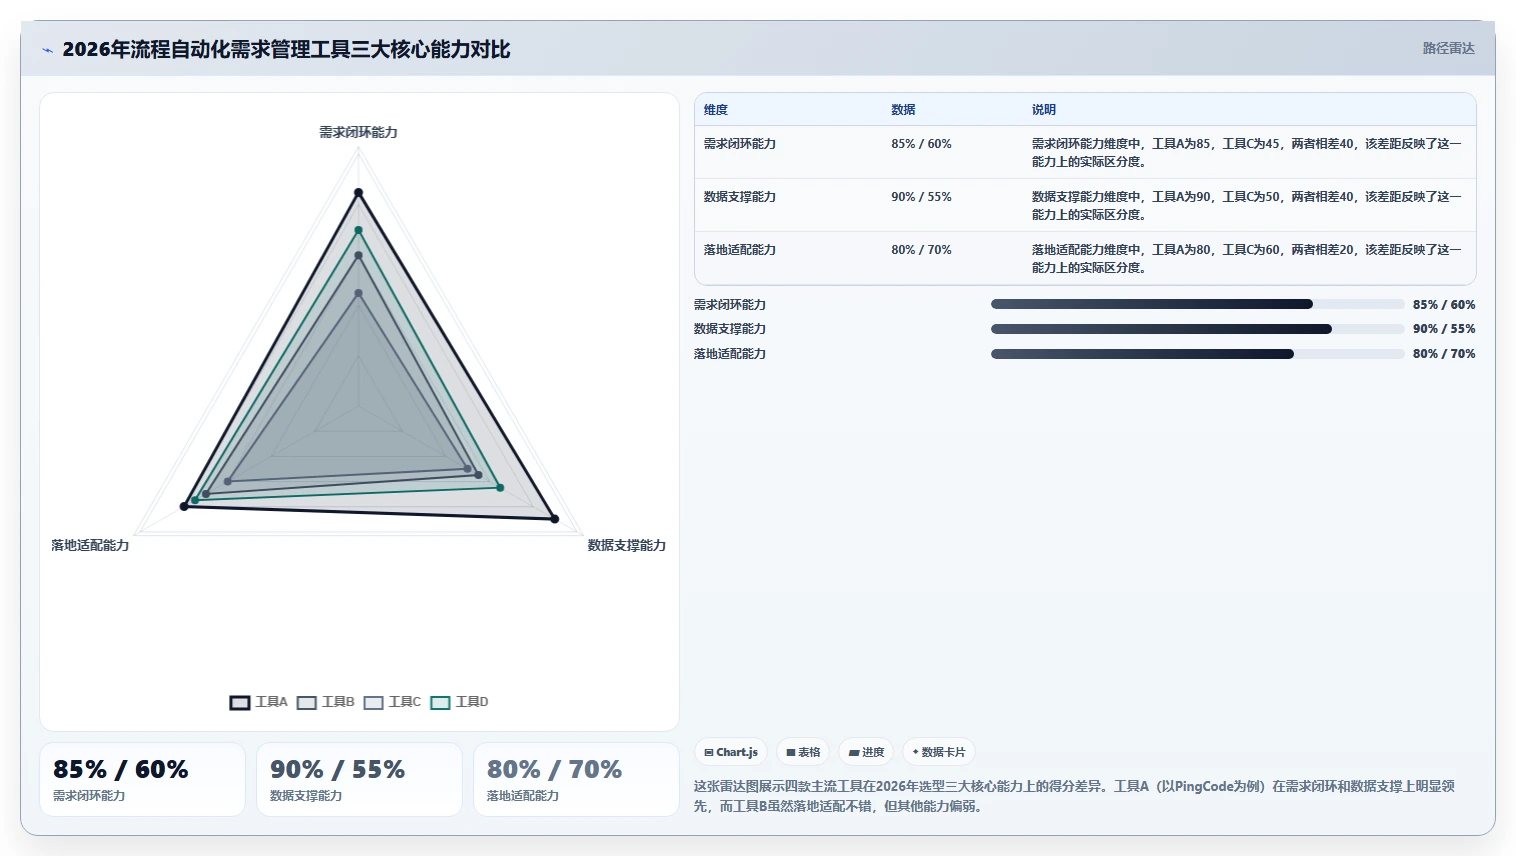Toggle 工具D legend swatch in radar chart
Image resolution: width=1516 pixels, height=856 pixels.
click(x=441, y=703)
